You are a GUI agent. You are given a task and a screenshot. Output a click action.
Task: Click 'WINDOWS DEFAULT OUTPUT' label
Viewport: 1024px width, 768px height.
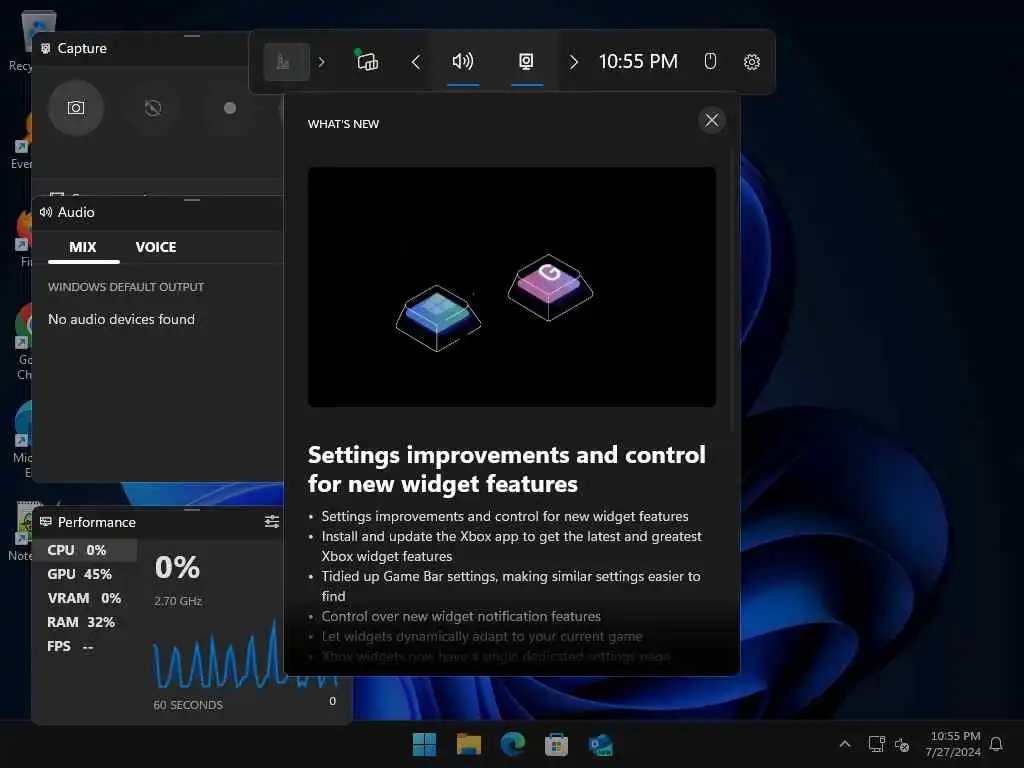click(126, 287)
